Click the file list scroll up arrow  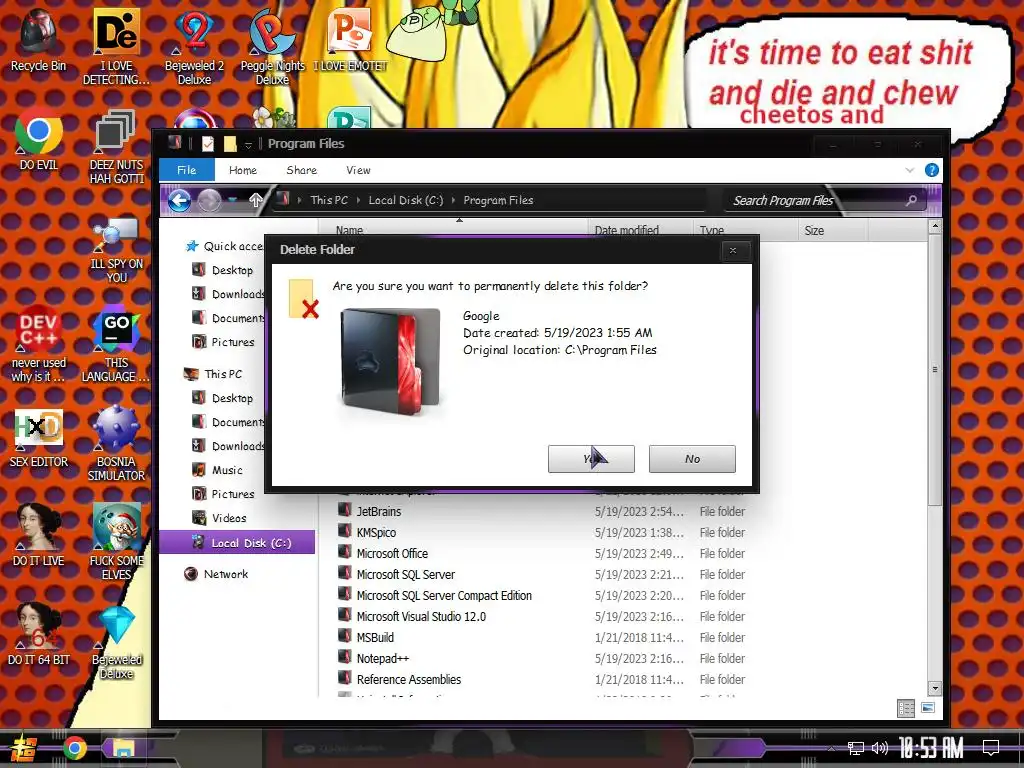coord(935,227)
